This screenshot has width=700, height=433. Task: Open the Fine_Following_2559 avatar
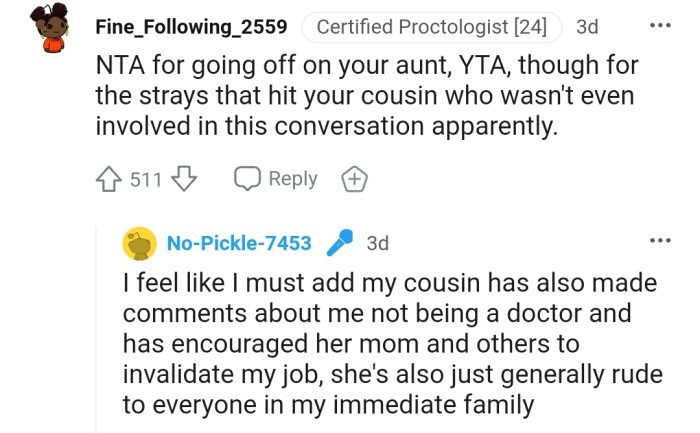(x=49, y=27)
